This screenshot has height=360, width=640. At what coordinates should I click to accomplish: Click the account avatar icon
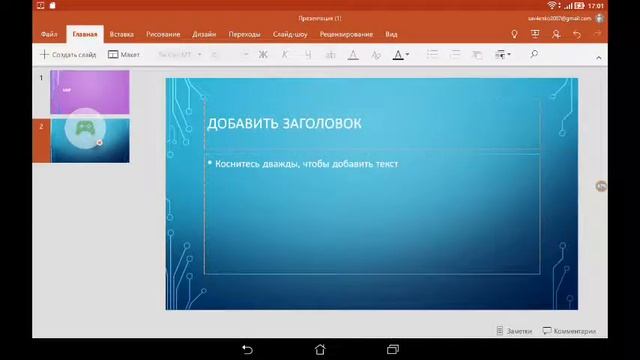pyautogui.click(x=600, y=18)
